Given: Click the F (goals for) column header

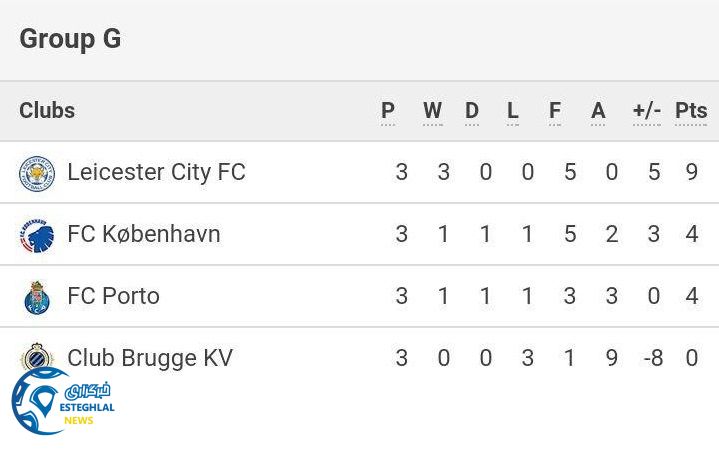Looking at the screenshot, I should (x=555, y=111).
